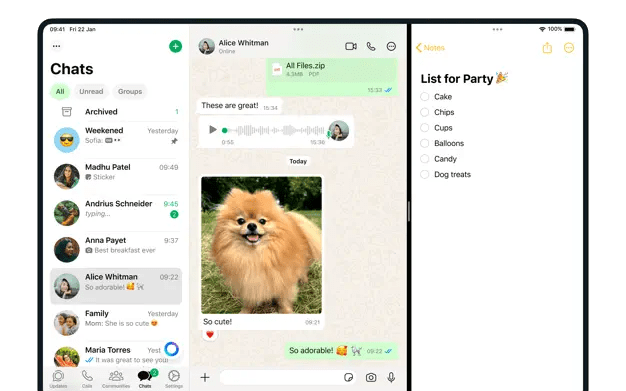This screenshot has height=391, width=626.
Task: Start a voice call with Alice Whitman
Action: 371,46
